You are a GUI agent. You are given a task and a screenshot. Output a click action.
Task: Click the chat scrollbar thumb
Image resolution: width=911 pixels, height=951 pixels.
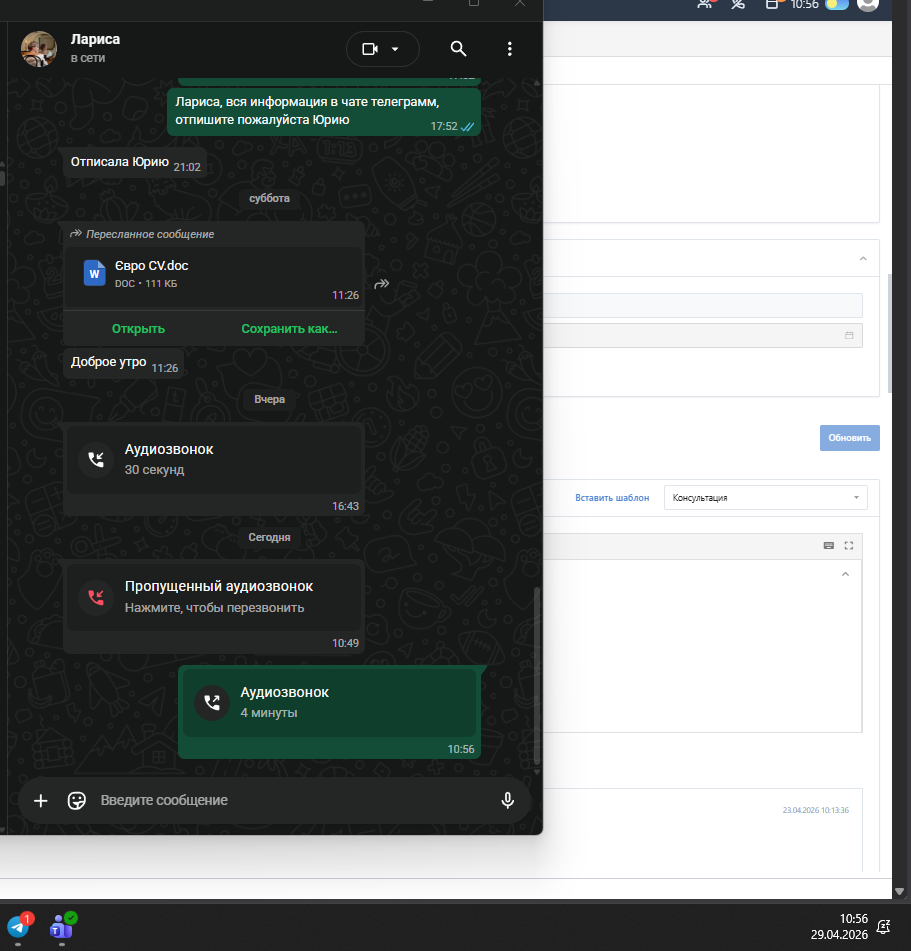coord(537,675)
